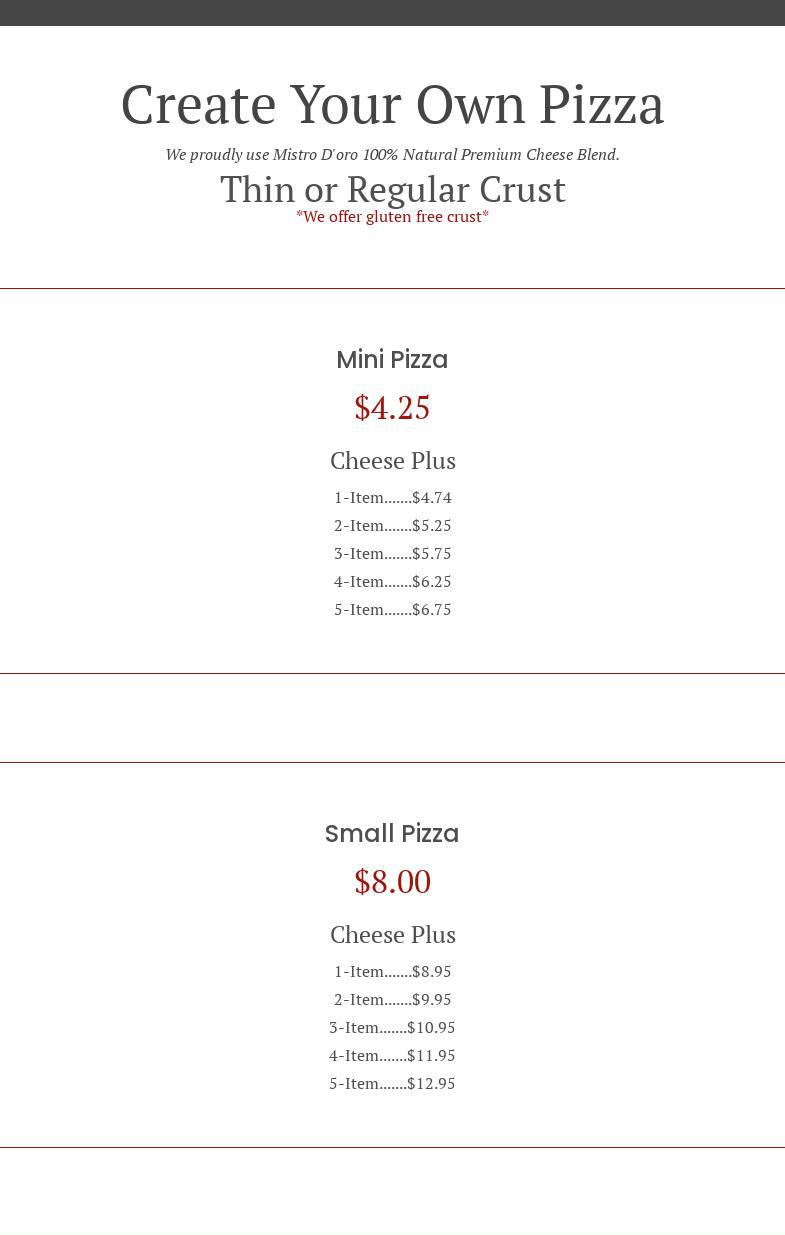Image resolution: width=785 pixels, height=1235 pixels.
Task: Pick the 2-Item $5.25 option
Action: click(x=392, y=526)
